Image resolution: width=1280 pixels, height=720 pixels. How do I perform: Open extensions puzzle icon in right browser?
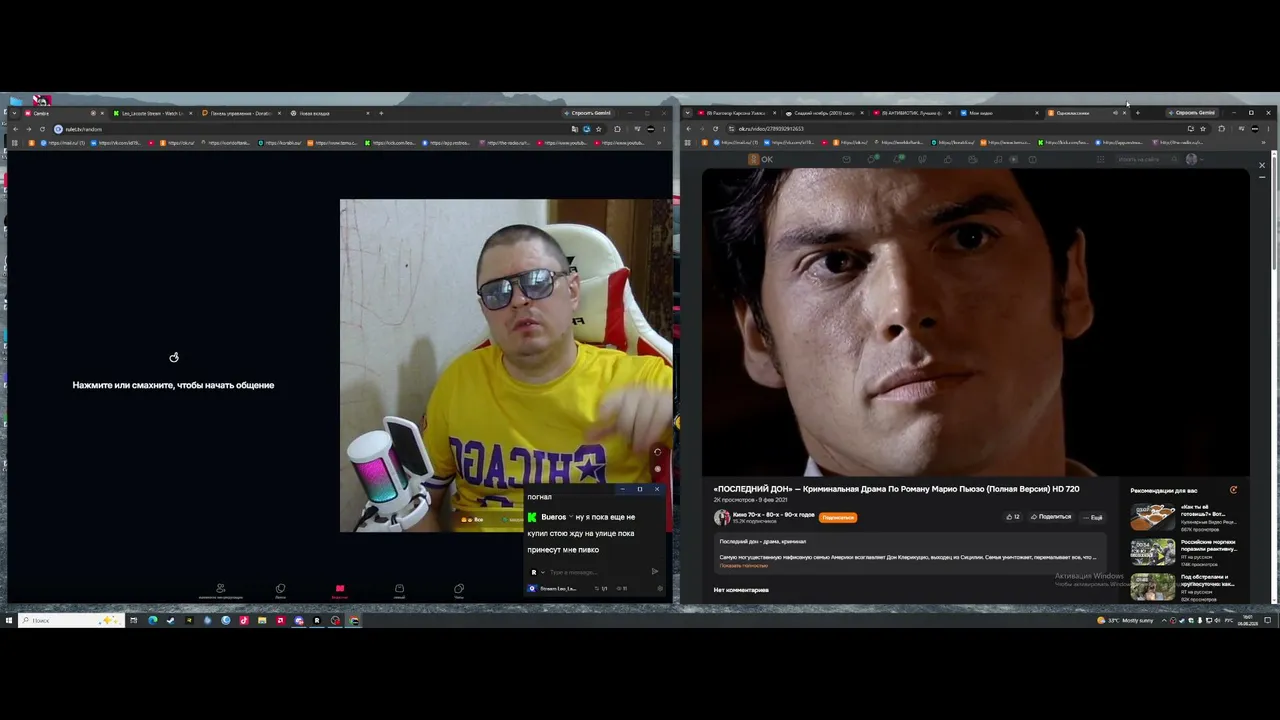click(1221, 129)
